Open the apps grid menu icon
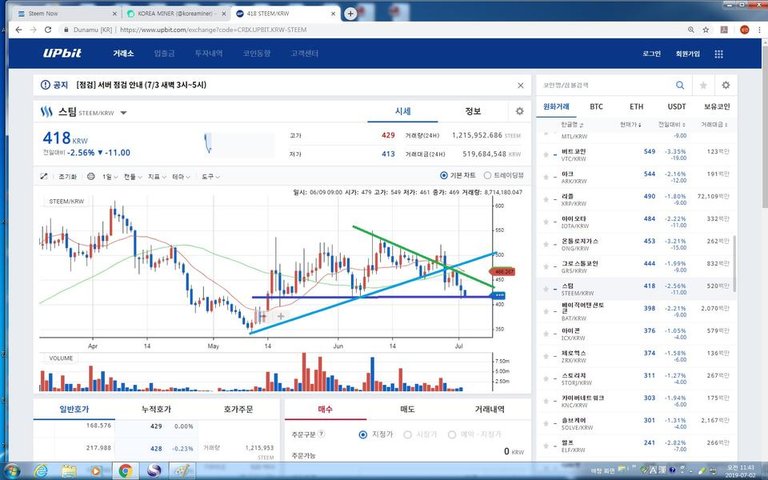Screen dimensions: 768x480 coord(719,54)
